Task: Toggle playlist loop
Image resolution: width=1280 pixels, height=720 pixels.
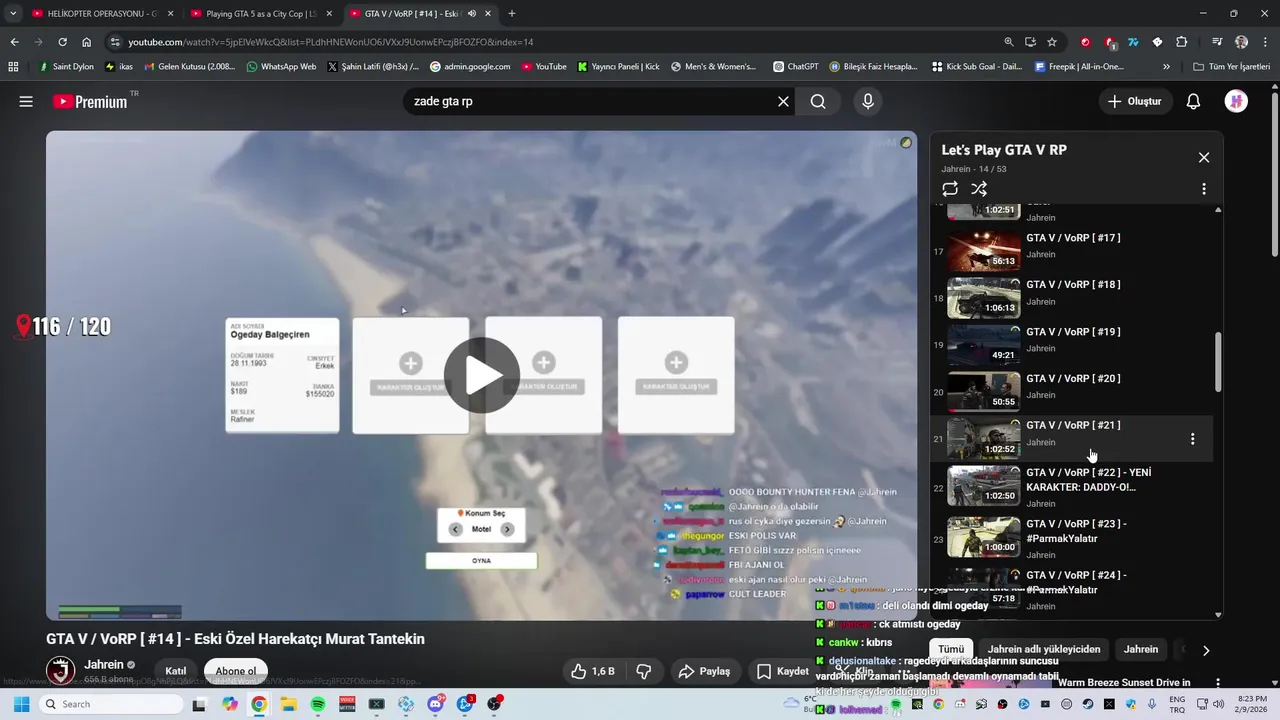Action: [x=950, y=188]
